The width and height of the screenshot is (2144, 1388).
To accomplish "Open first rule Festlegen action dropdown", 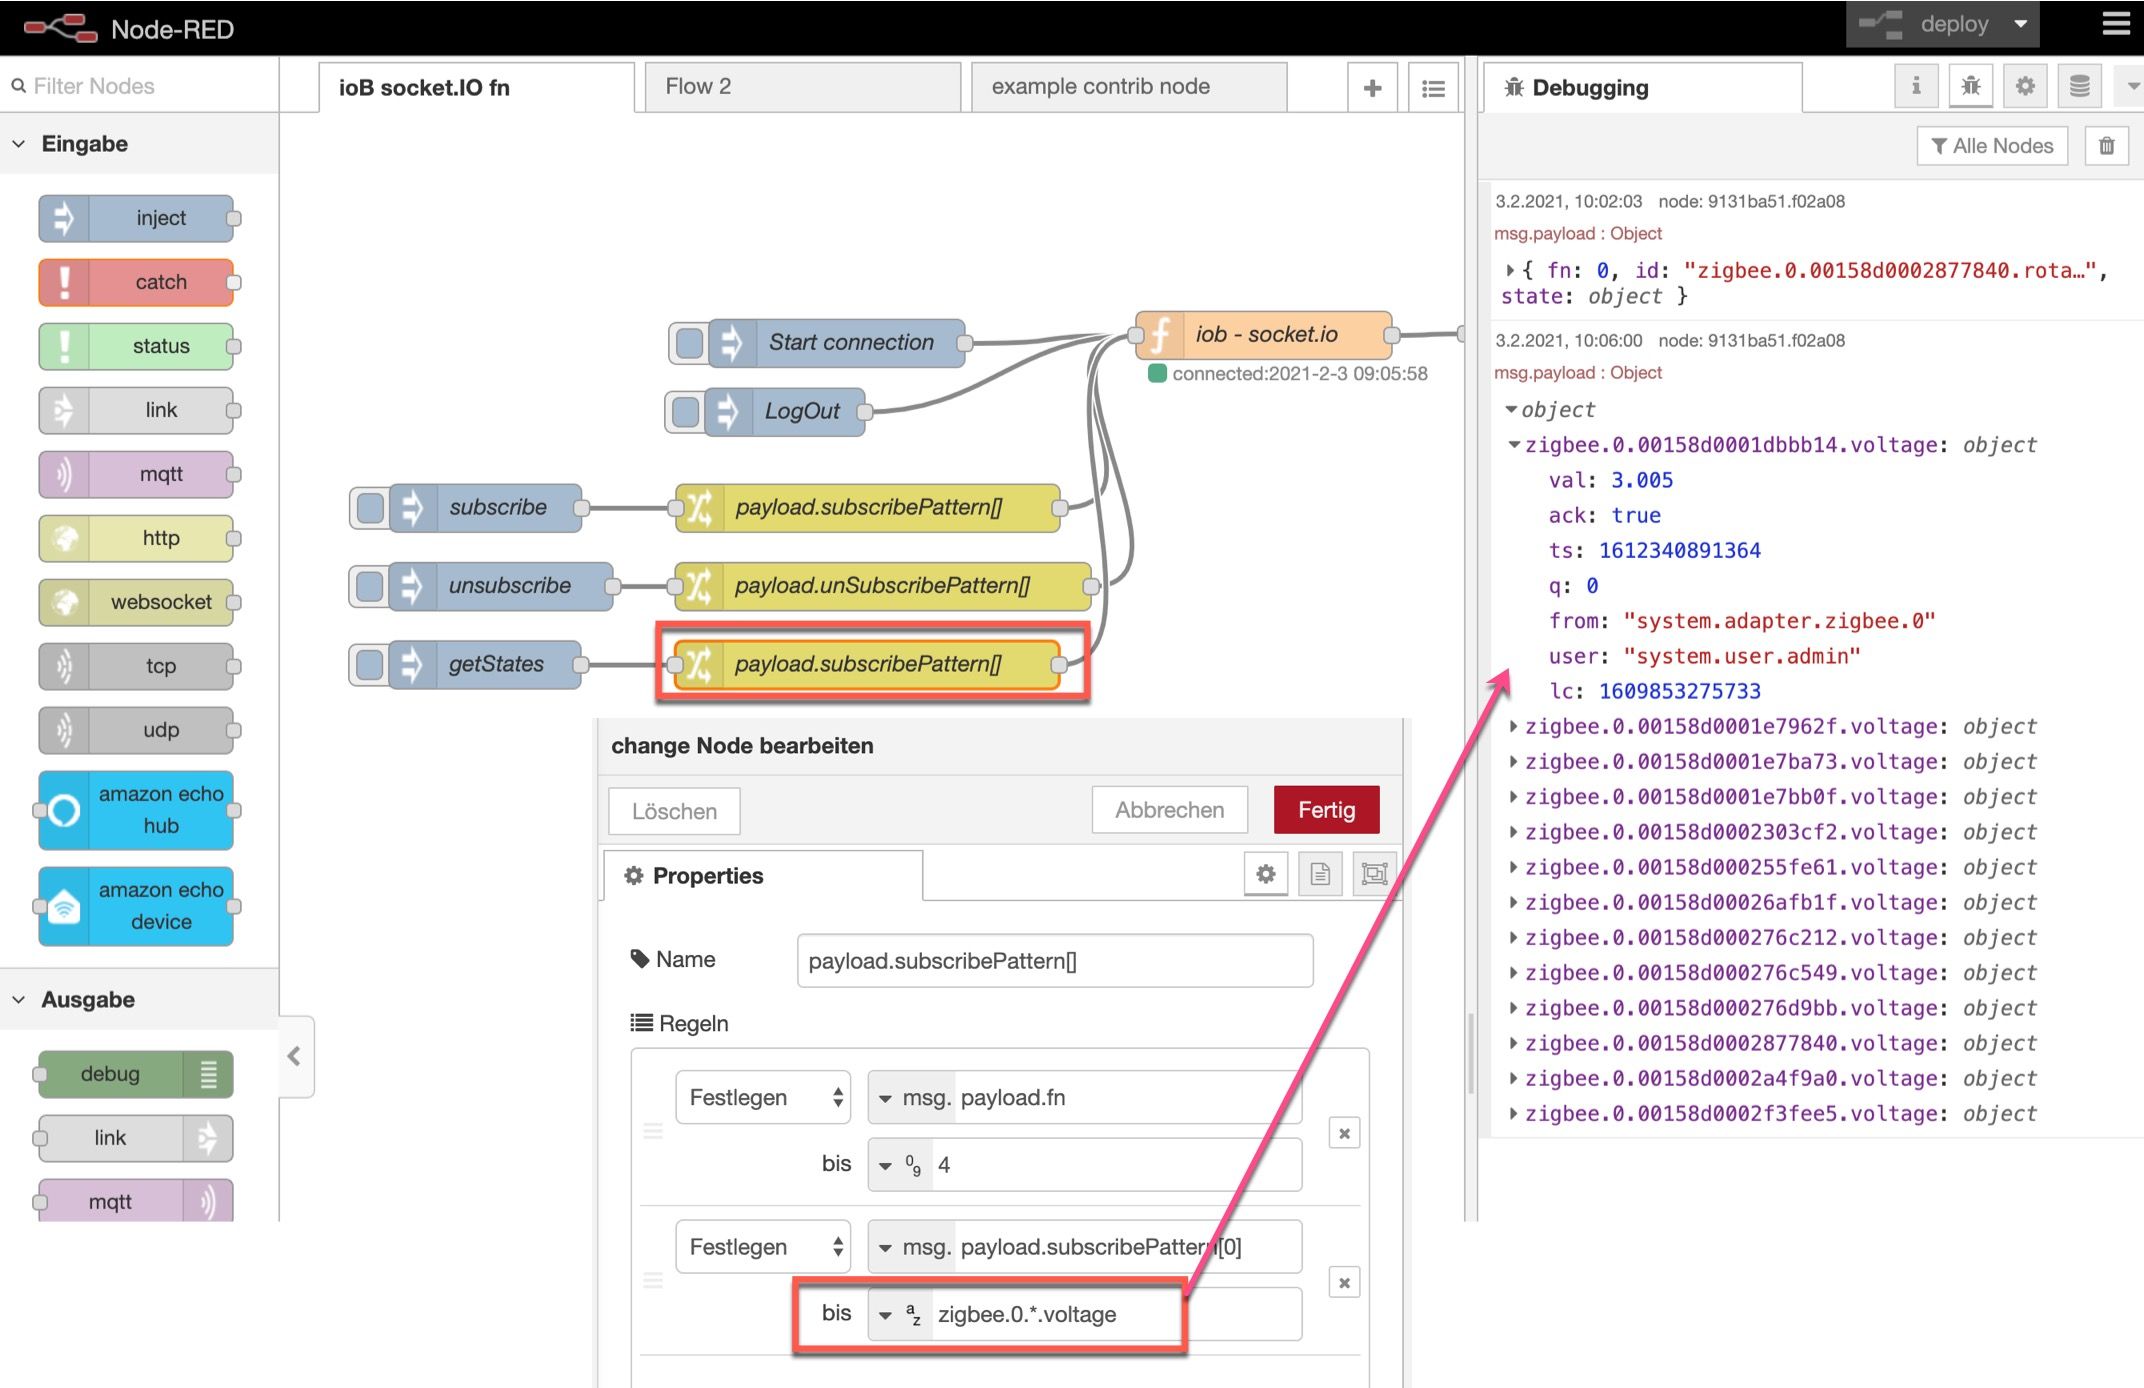I will 763,1098.
